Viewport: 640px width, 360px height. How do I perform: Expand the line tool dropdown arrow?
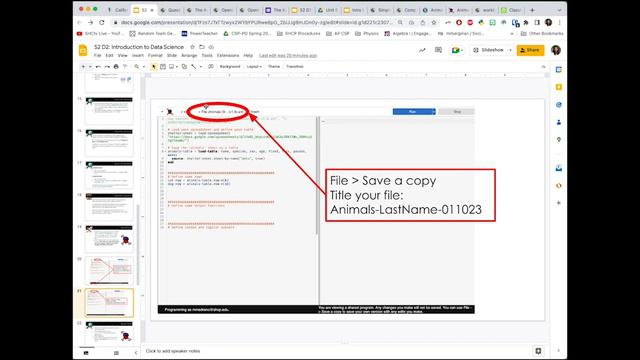coord(200,67)
